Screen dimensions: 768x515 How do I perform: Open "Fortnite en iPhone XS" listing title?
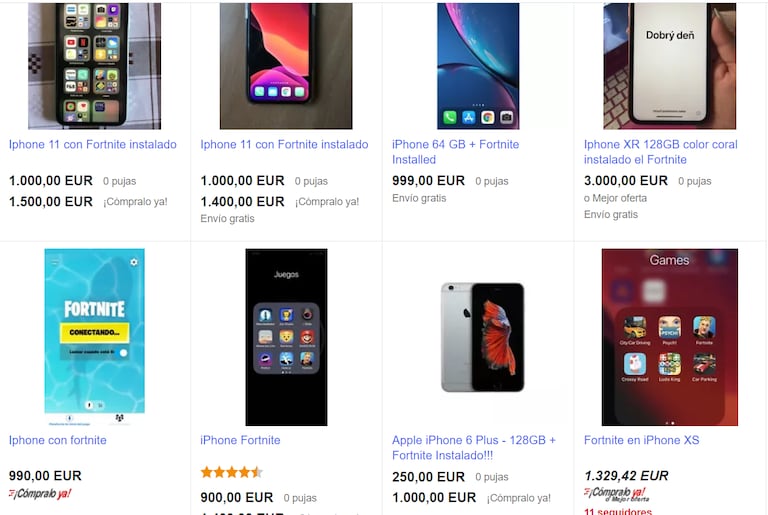click(642, 440)
